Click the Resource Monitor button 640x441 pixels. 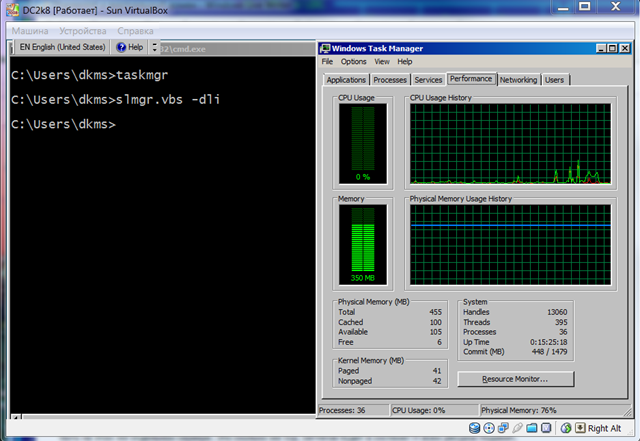pyautogui.click(x=516, y=379)
